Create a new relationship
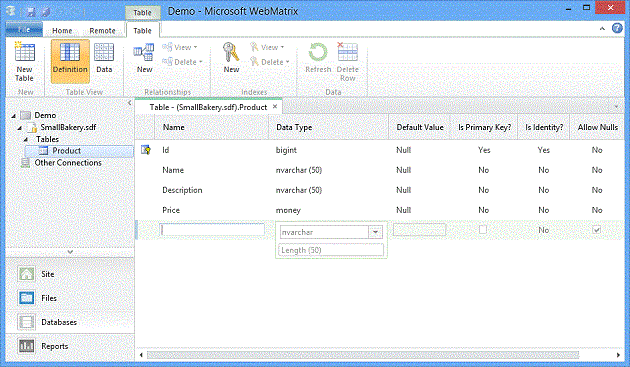Image resolution: width=630 pixels, height=367 pixels. (144, 52)
